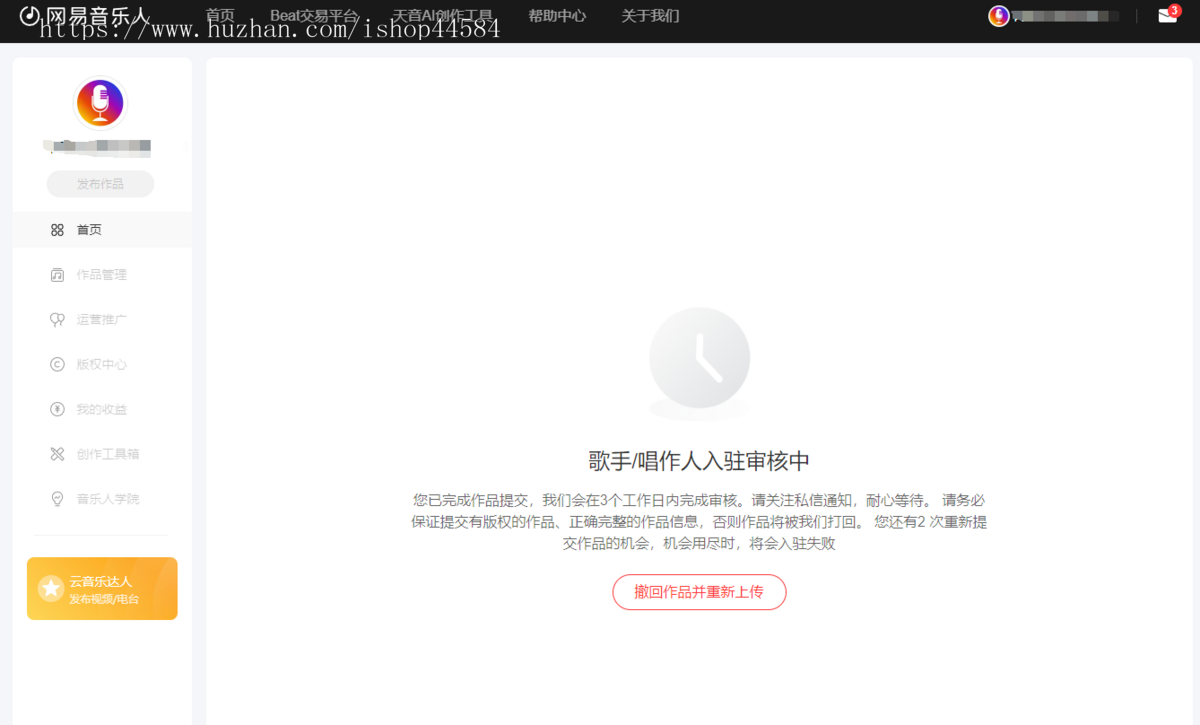Click 撤回作品并重新上传 button

pyautogui.click(x=699, y=592)
